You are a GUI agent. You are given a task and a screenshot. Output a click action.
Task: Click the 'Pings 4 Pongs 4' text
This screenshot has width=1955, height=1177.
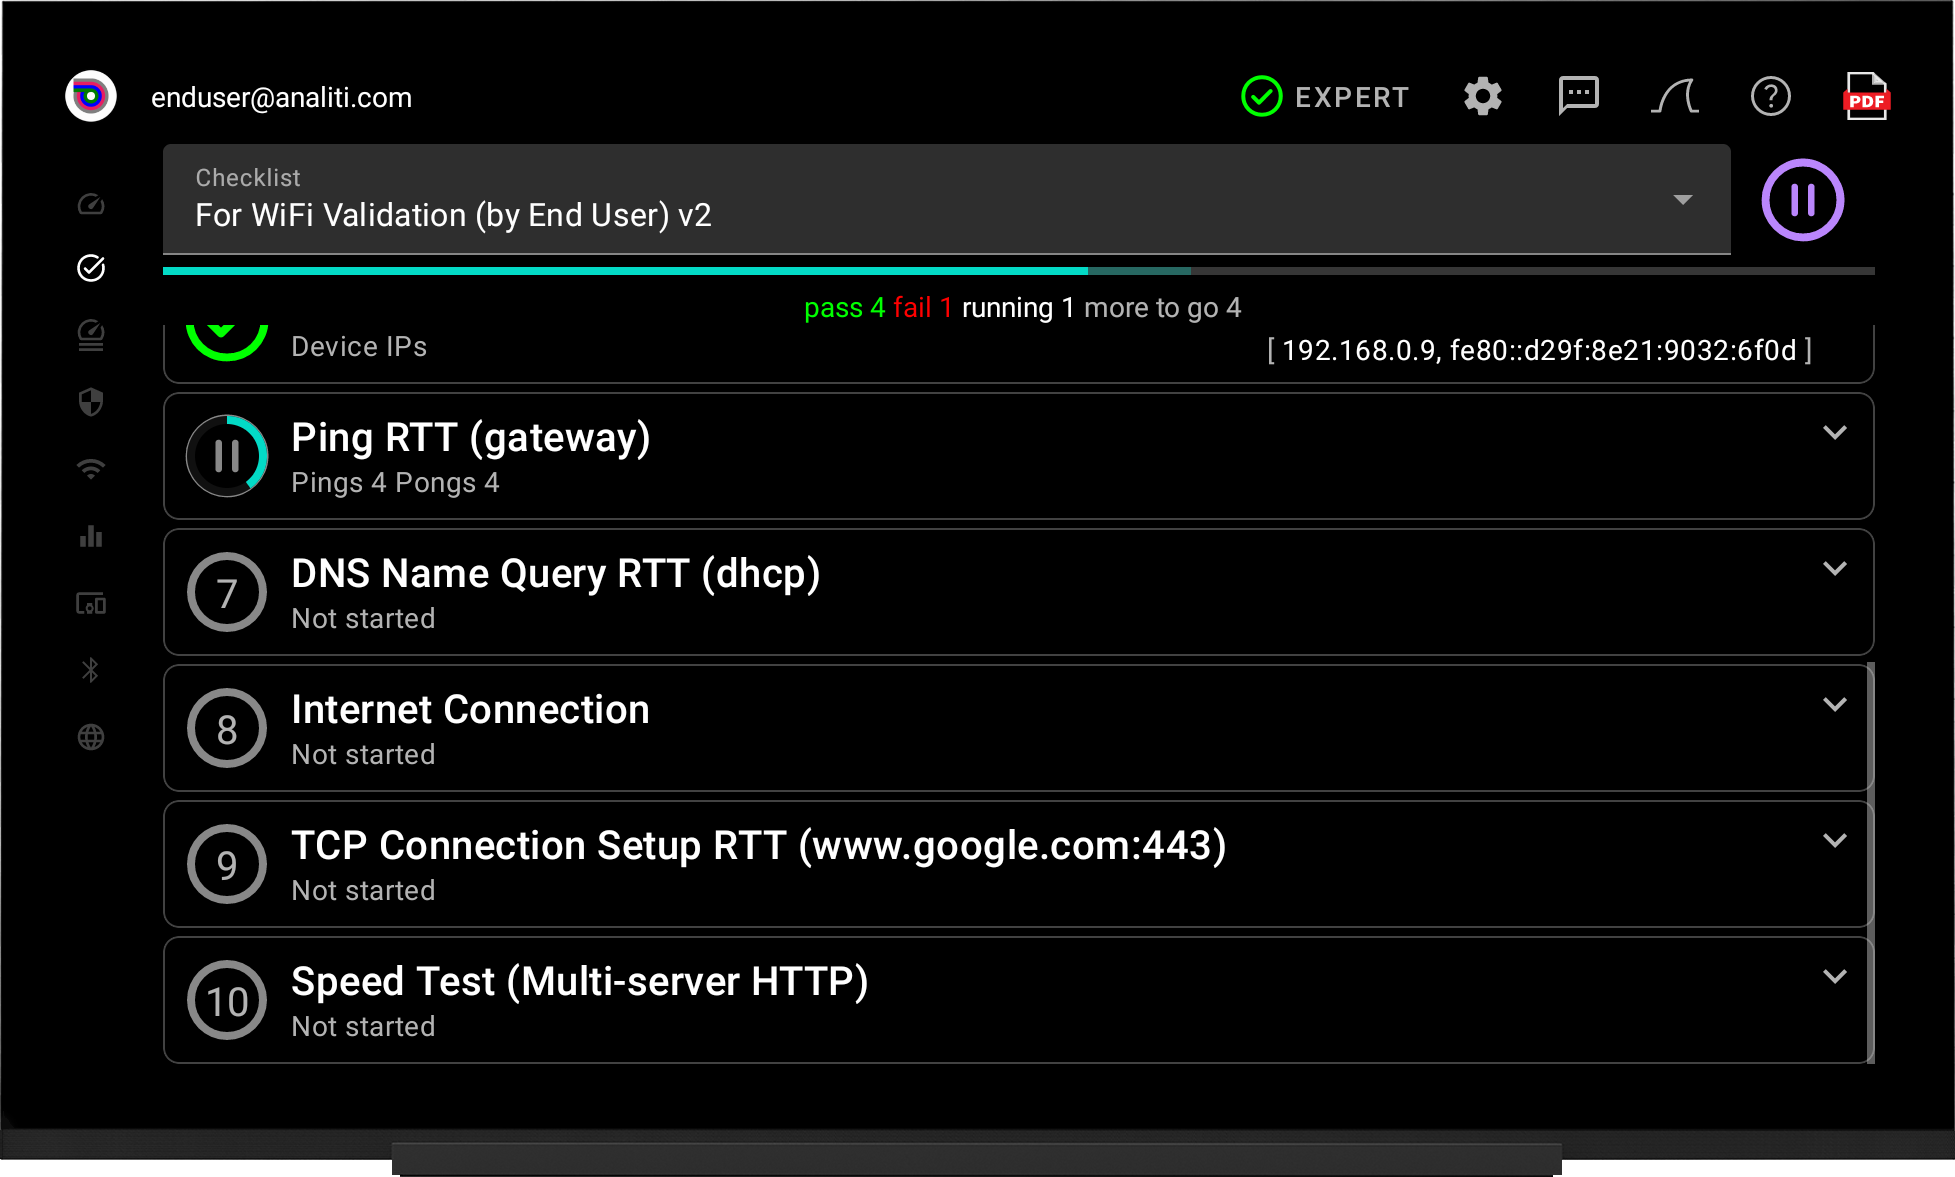[395, 483]
